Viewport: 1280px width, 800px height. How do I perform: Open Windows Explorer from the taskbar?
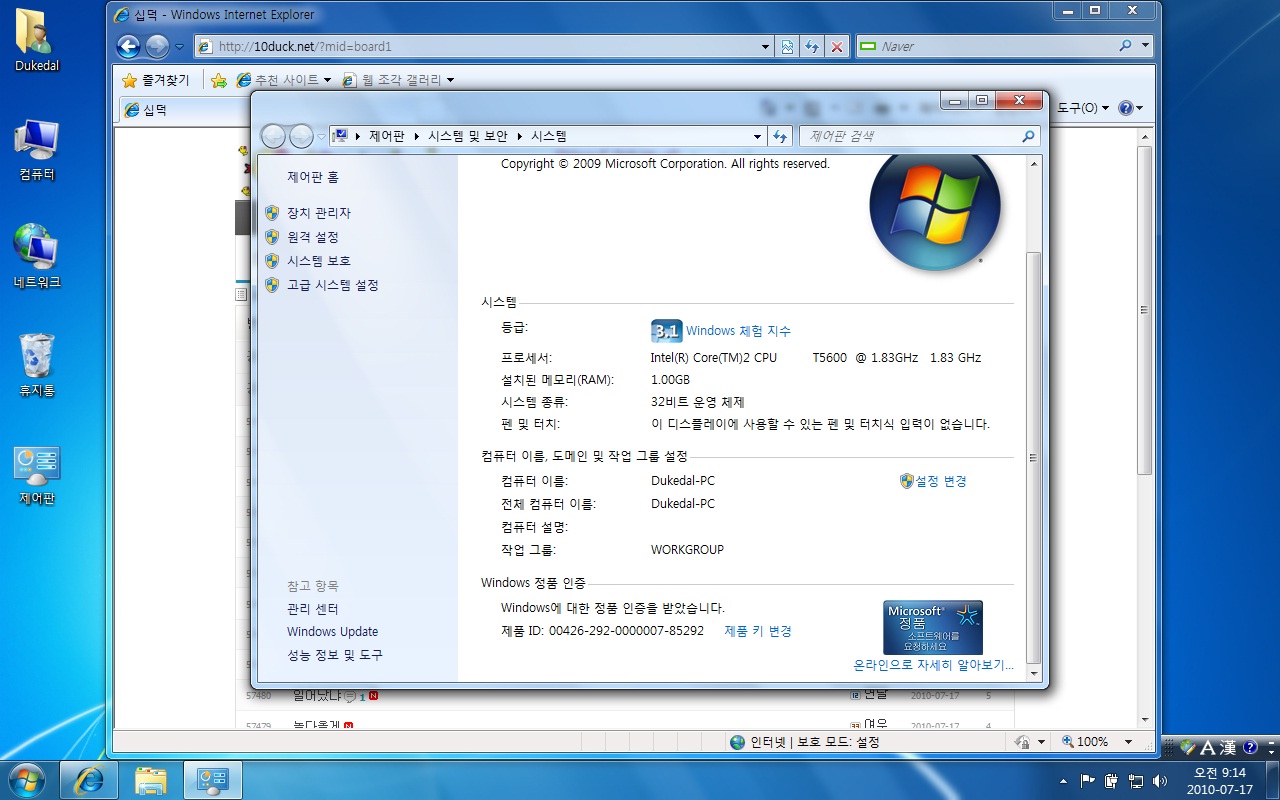151,780
